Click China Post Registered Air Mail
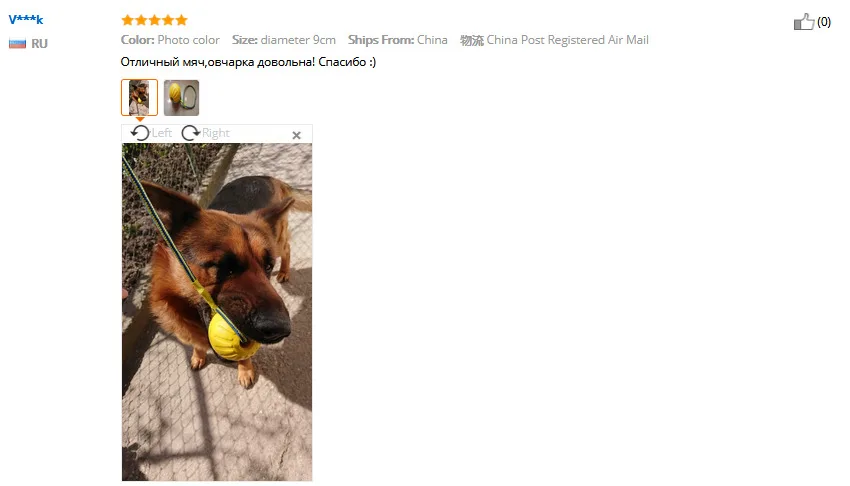The height and width of the screenshot is (486, 850). 568,40
